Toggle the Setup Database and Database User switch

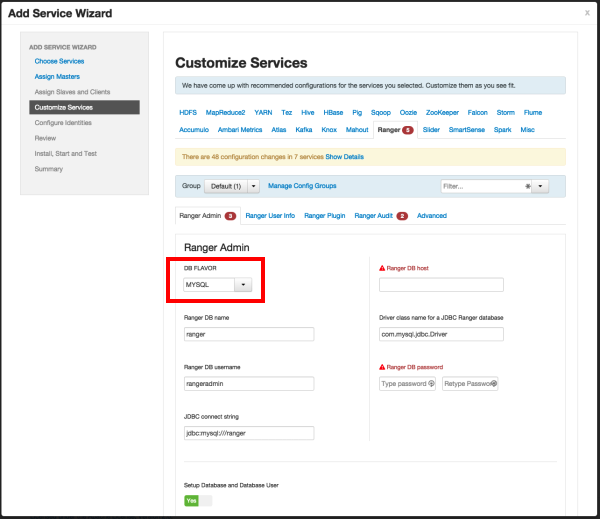tap(198, 501)
